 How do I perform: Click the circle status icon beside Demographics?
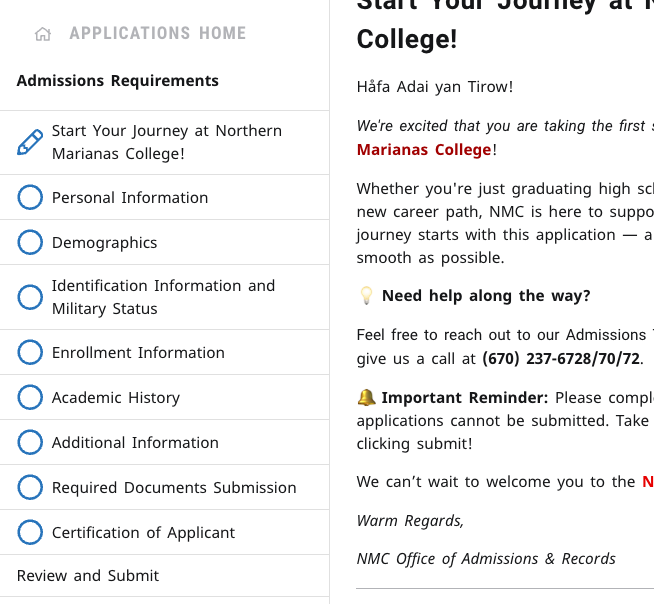[30, 242]
